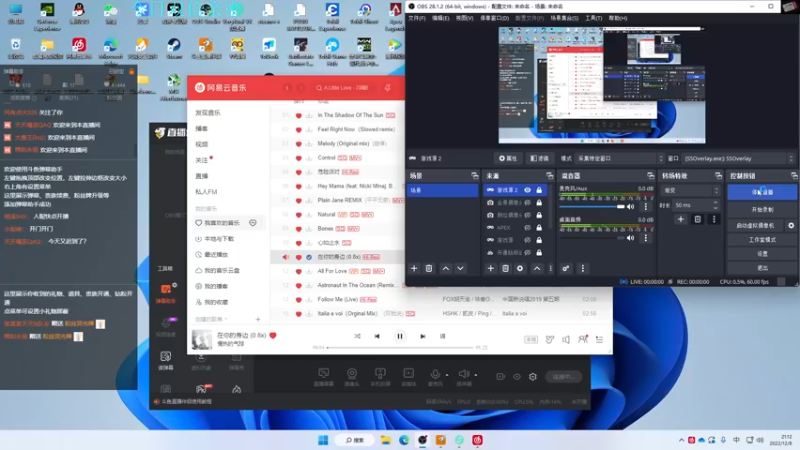Open the SSOverlay window selection dropdown
The image size is (800, 450).
(x=738, y=159)
